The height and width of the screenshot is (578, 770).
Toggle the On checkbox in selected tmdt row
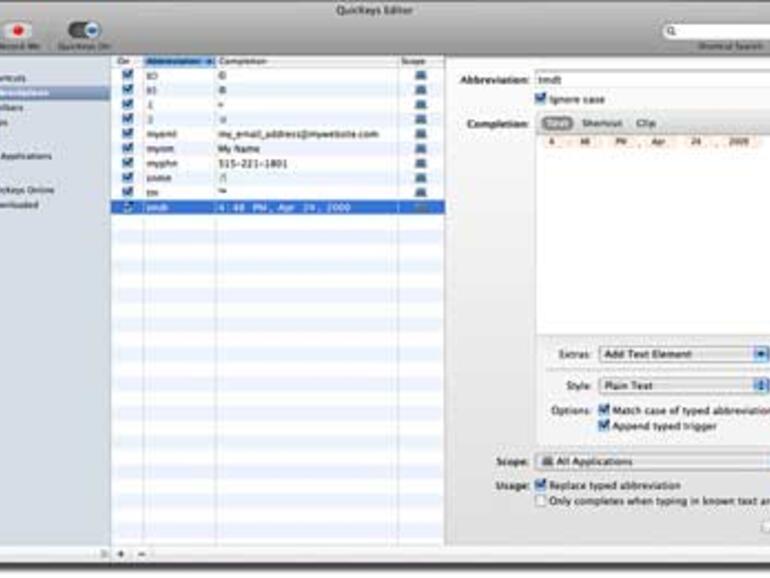point(127,207)
